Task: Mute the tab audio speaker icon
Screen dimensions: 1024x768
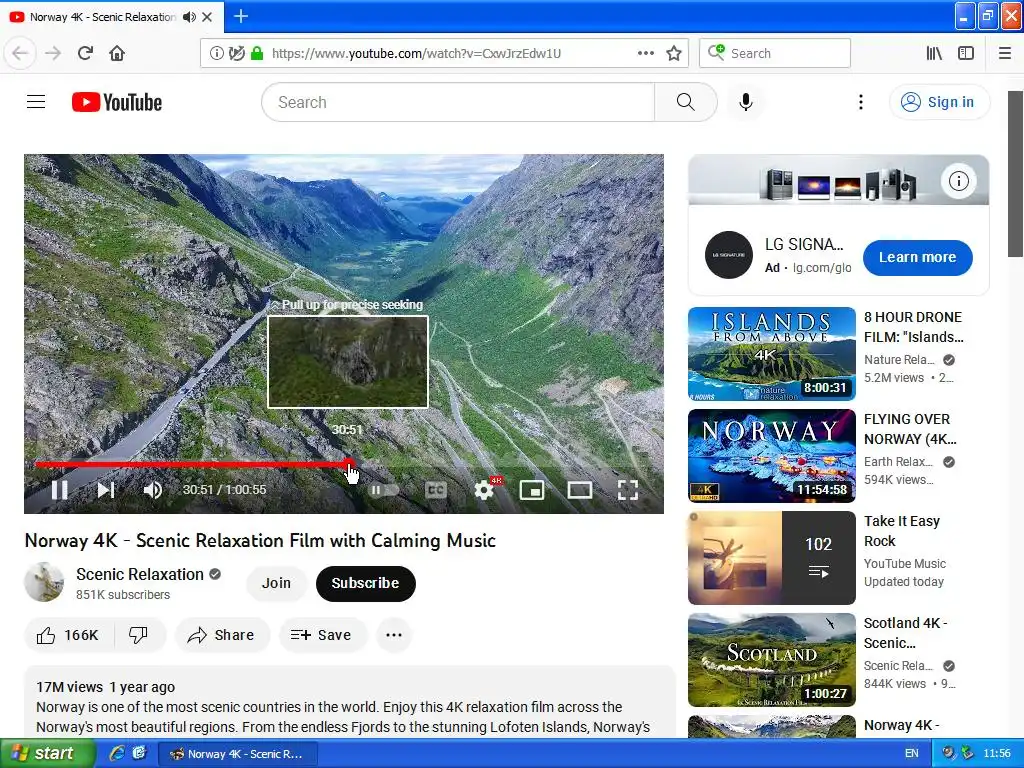Action: click(189, 17)
